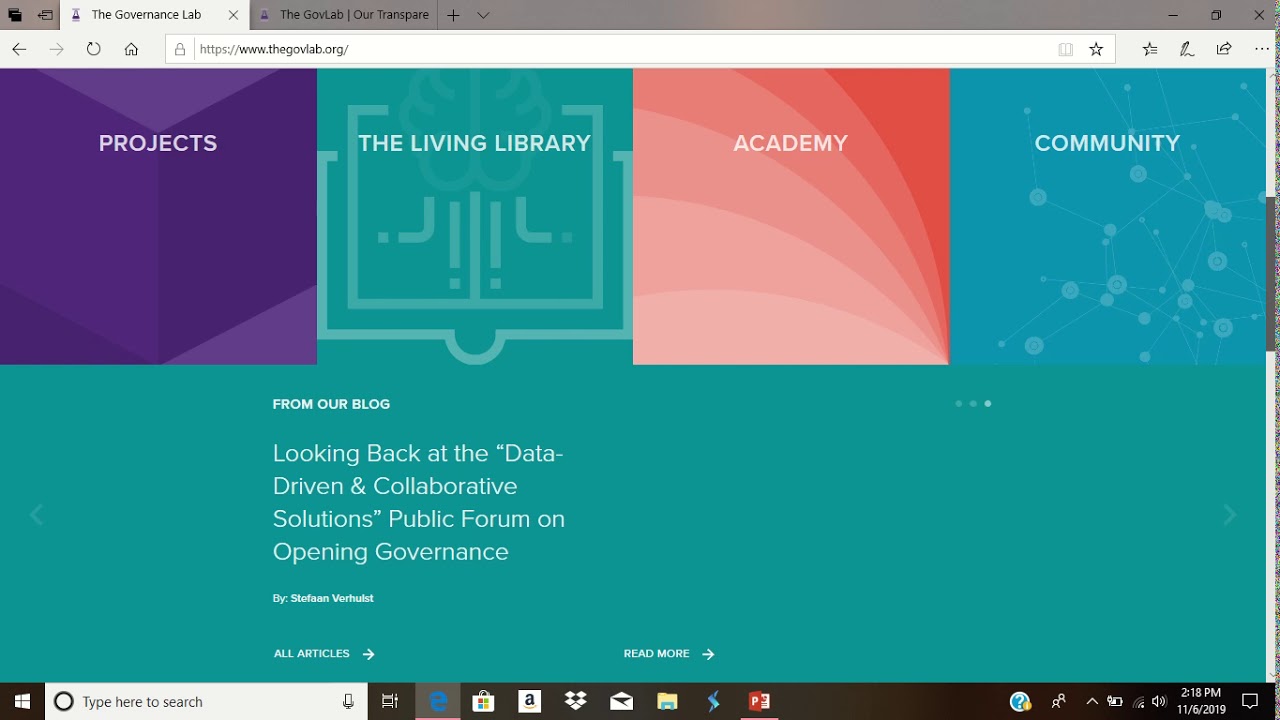Go back to the previous page
1280x720 pixels.
19,49
